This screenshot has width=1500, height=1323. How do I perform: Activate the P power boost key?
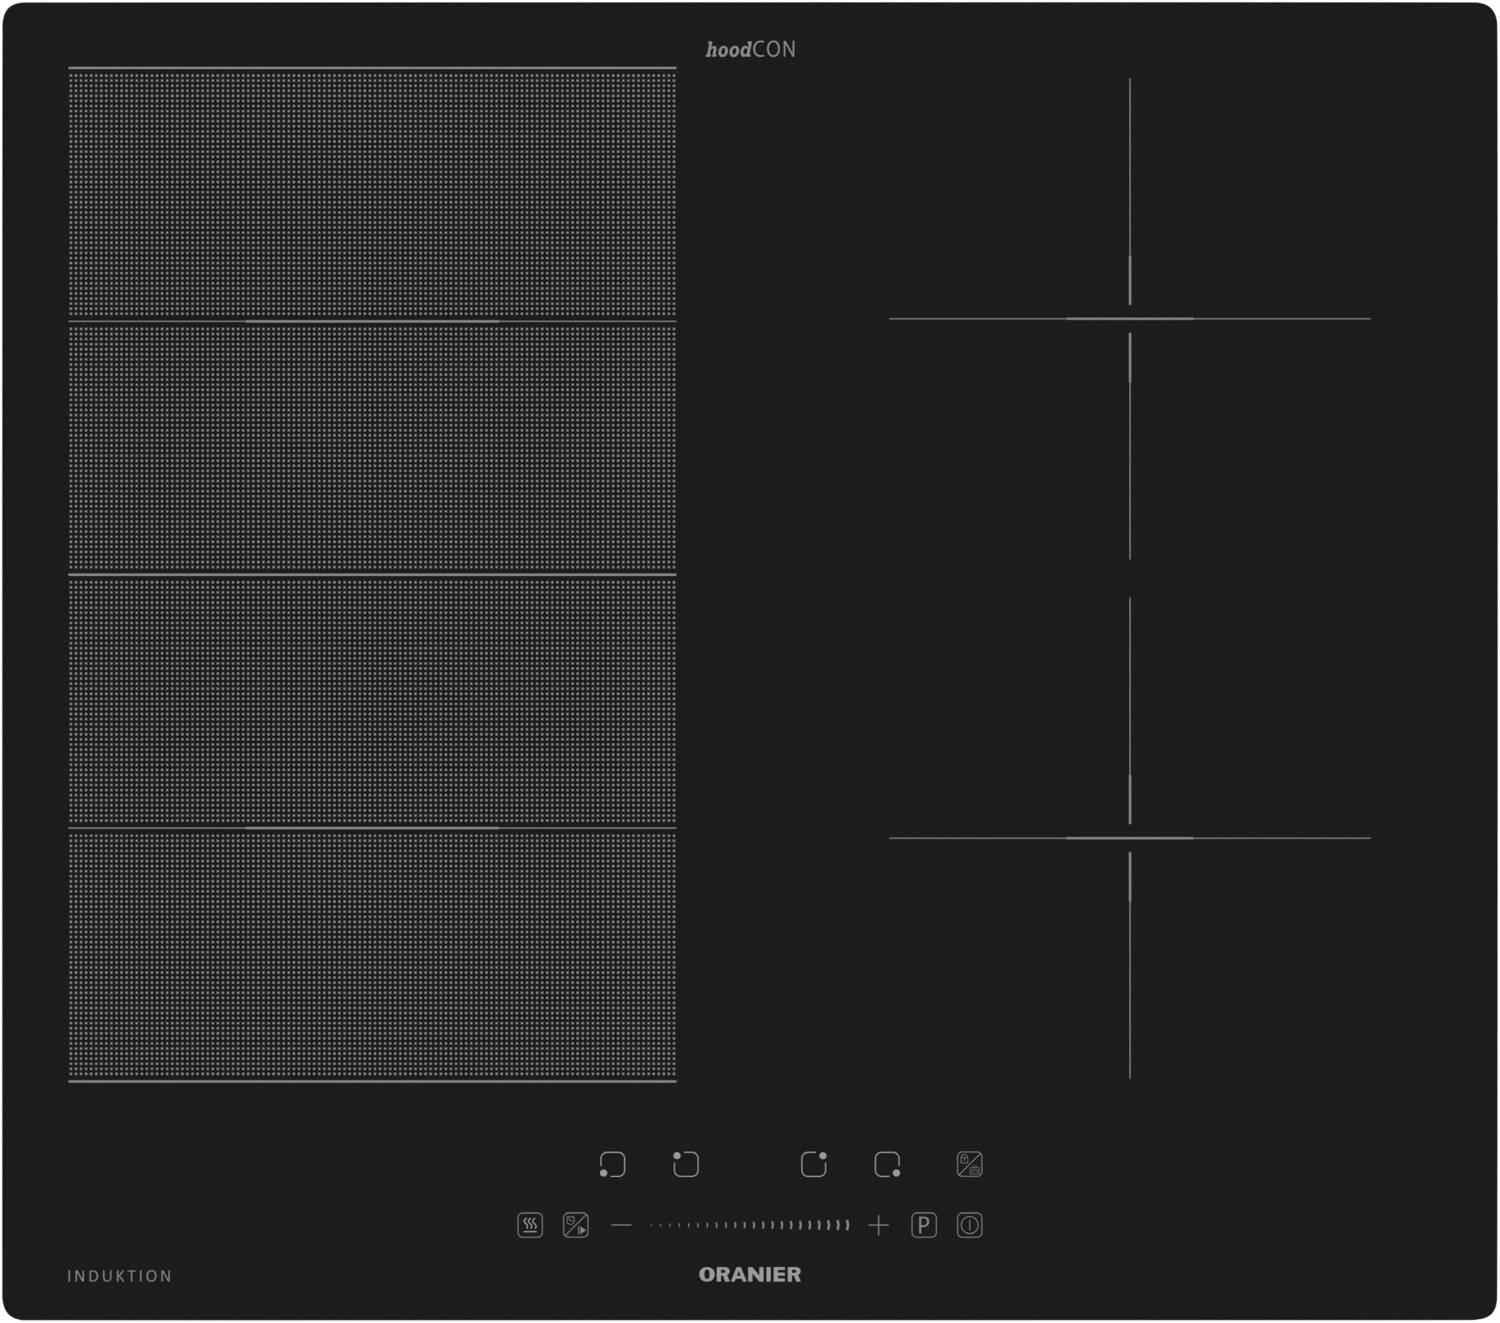(924, 1225)
